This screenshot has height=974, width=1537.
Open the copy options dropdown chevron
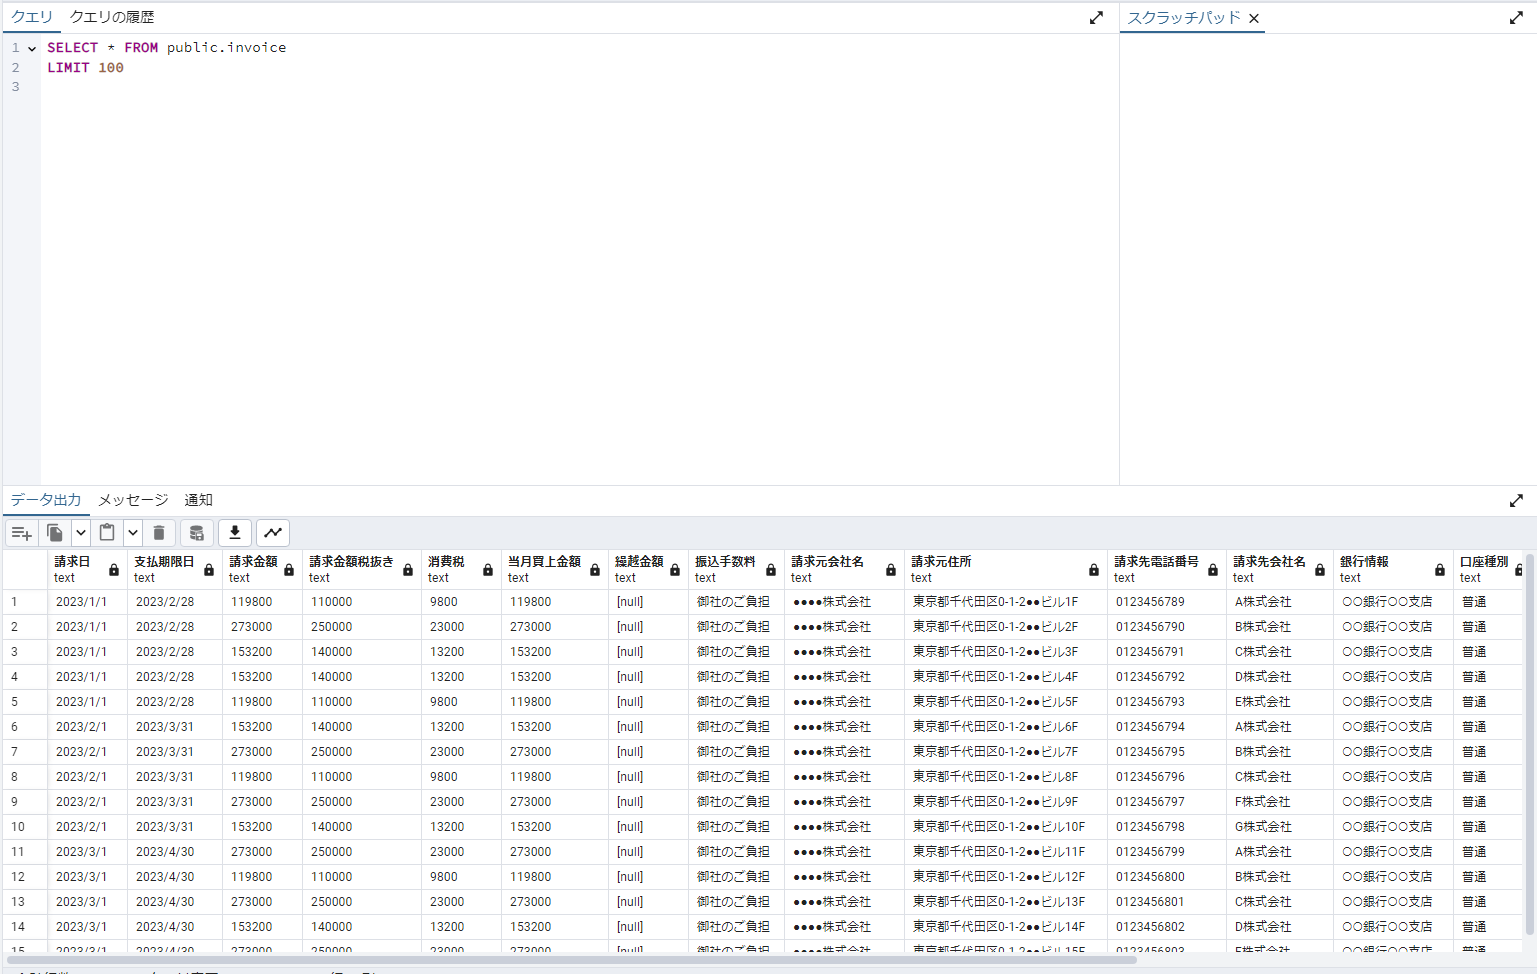click(x=81, y=532)
